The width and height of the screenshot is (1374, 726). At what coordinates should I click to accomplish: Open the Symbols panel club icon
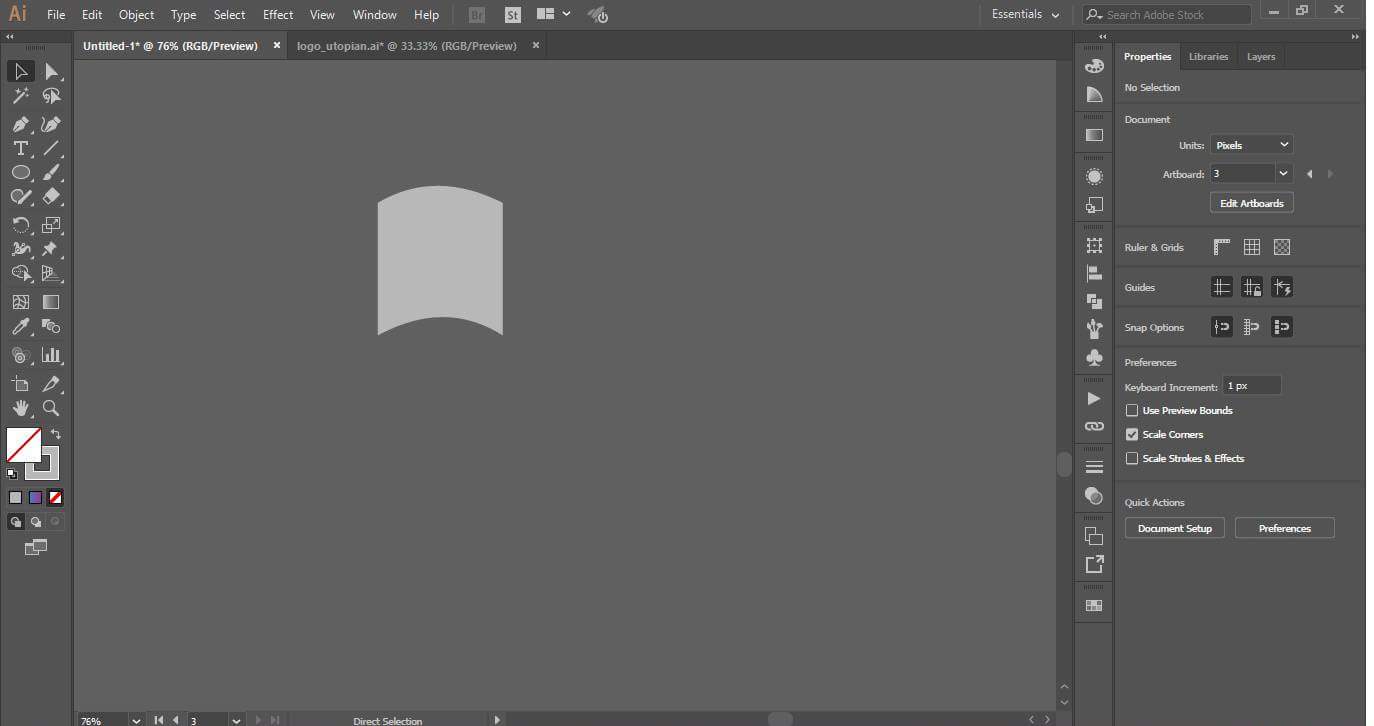1094,357
